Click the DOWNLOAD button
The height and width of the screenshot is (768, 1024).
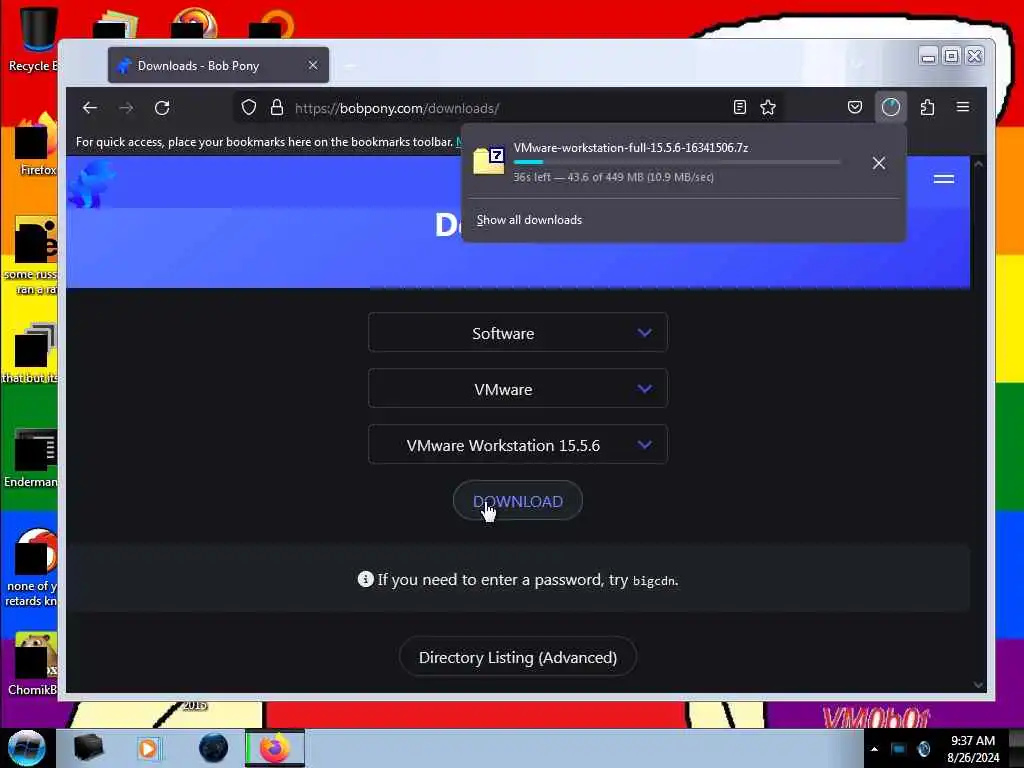point(518,502)
